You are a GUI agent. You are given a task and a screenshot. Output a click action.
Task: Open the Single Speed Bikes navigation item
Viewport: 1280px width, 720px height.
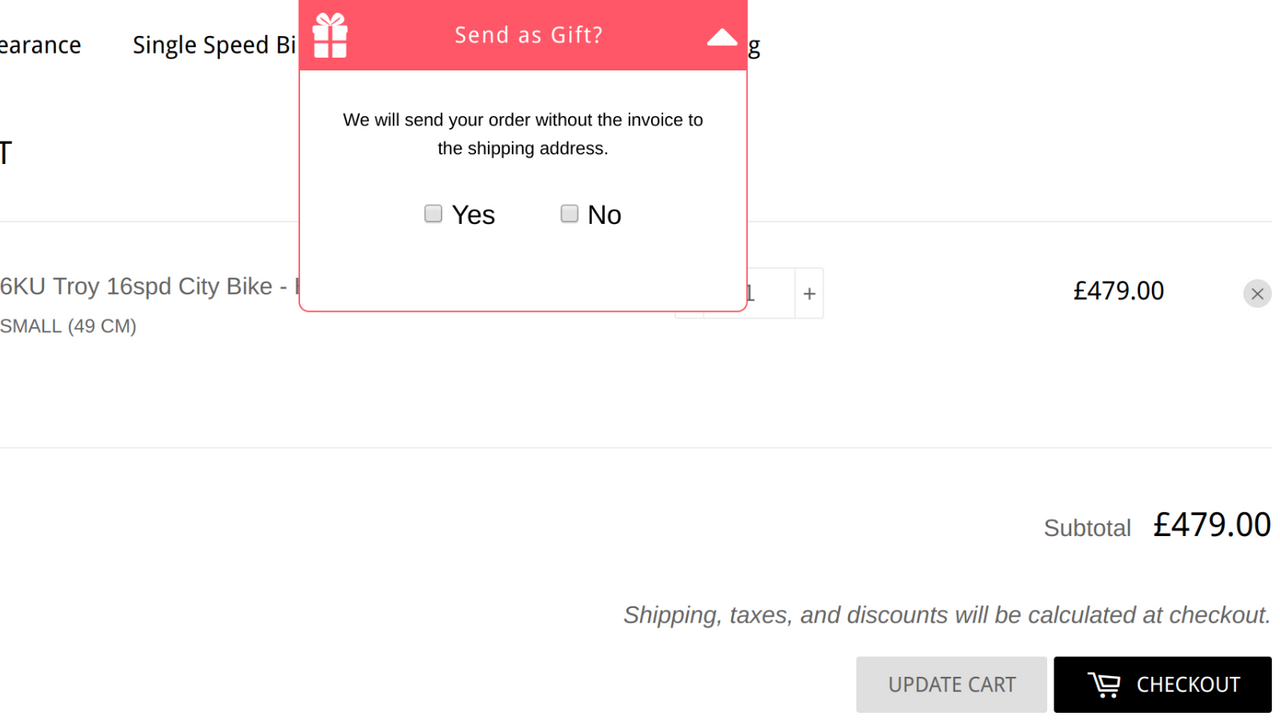(215, 44)
